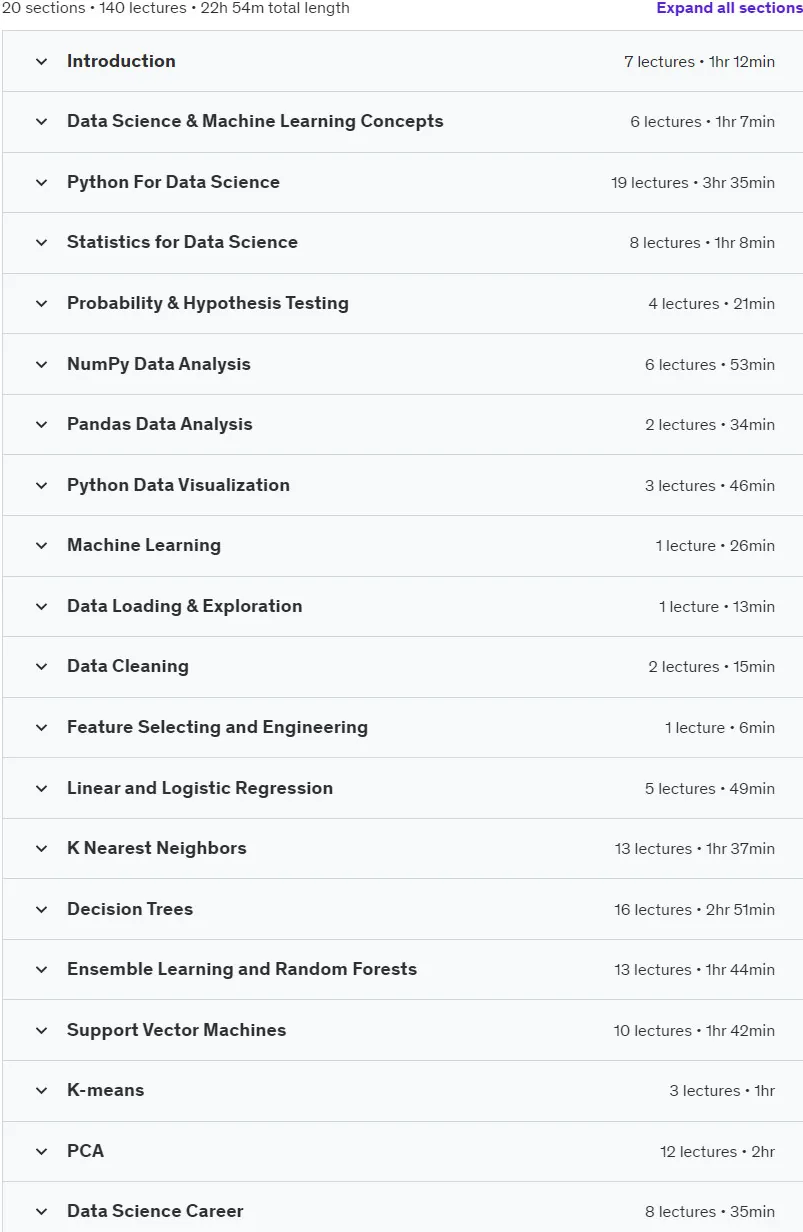Expand the K-means section chevron
The width and height of the screenshot is (803, 1232).
pyautogui.click(x=41, y=1091)
